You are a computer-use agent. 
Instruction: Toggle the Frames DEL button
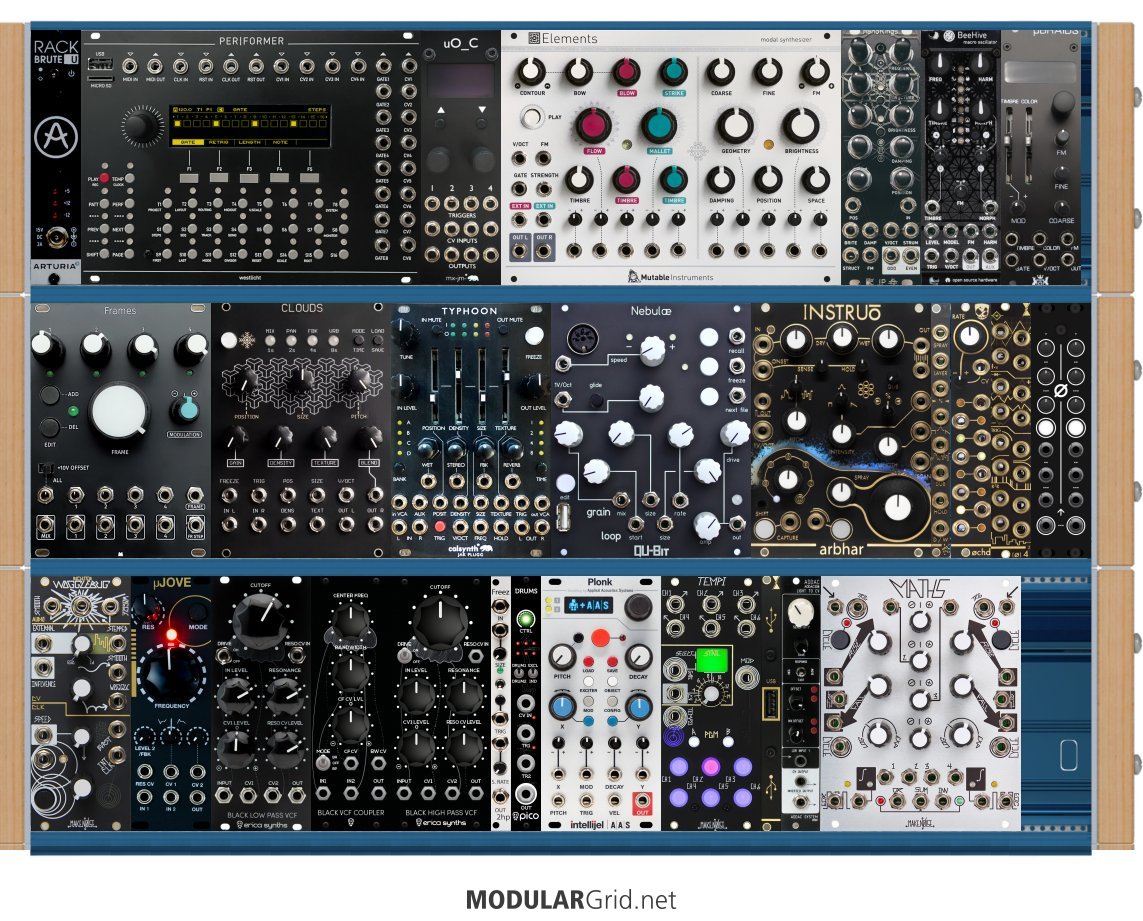click(x=50, y=427)
